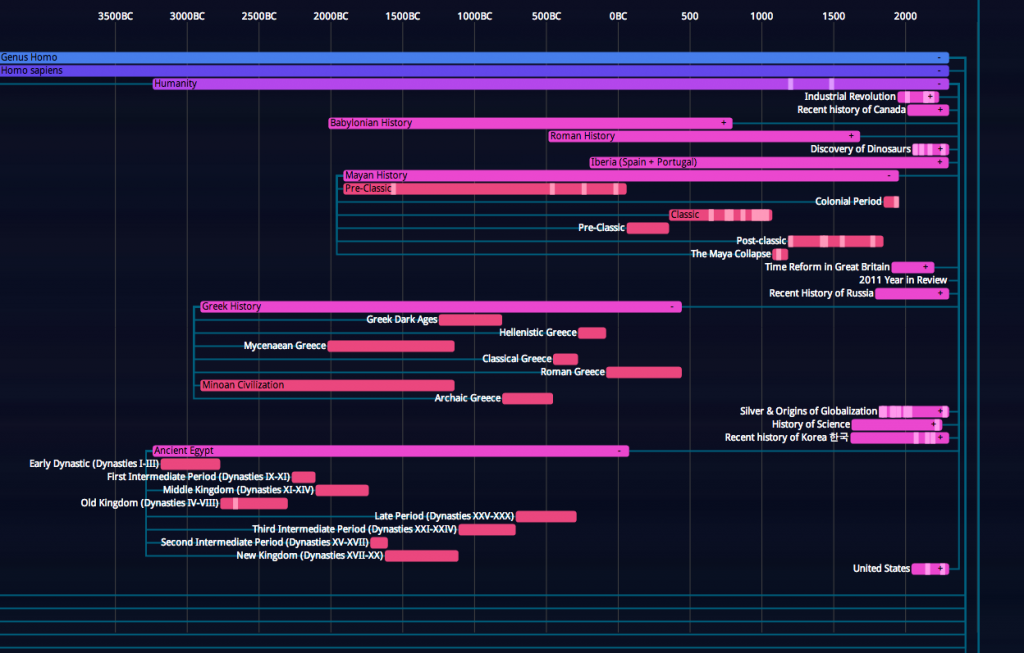This screenshot has height=653, width=1024.
Task: Click the Greek History title text
Action: point(231,306)
